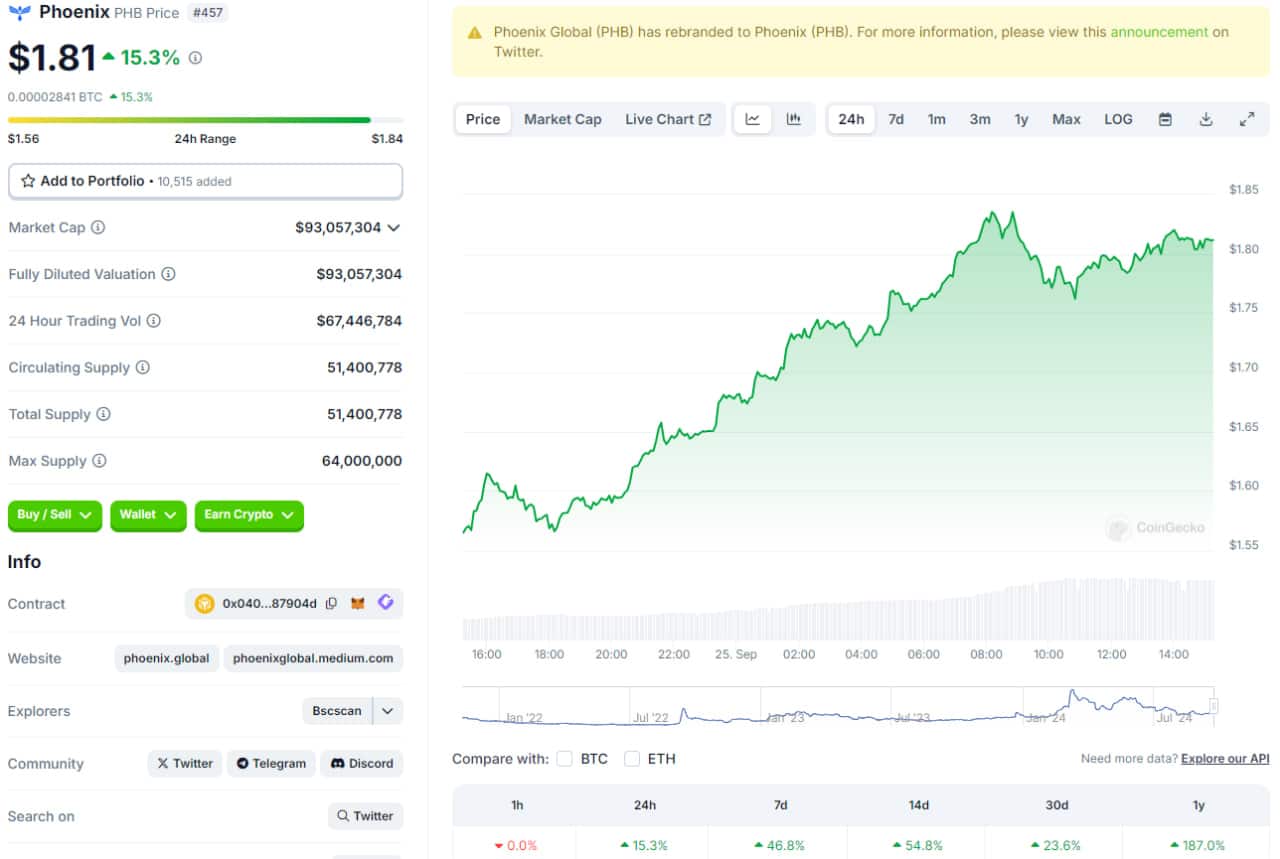Click the warning icon in rebrand notice

475,32
